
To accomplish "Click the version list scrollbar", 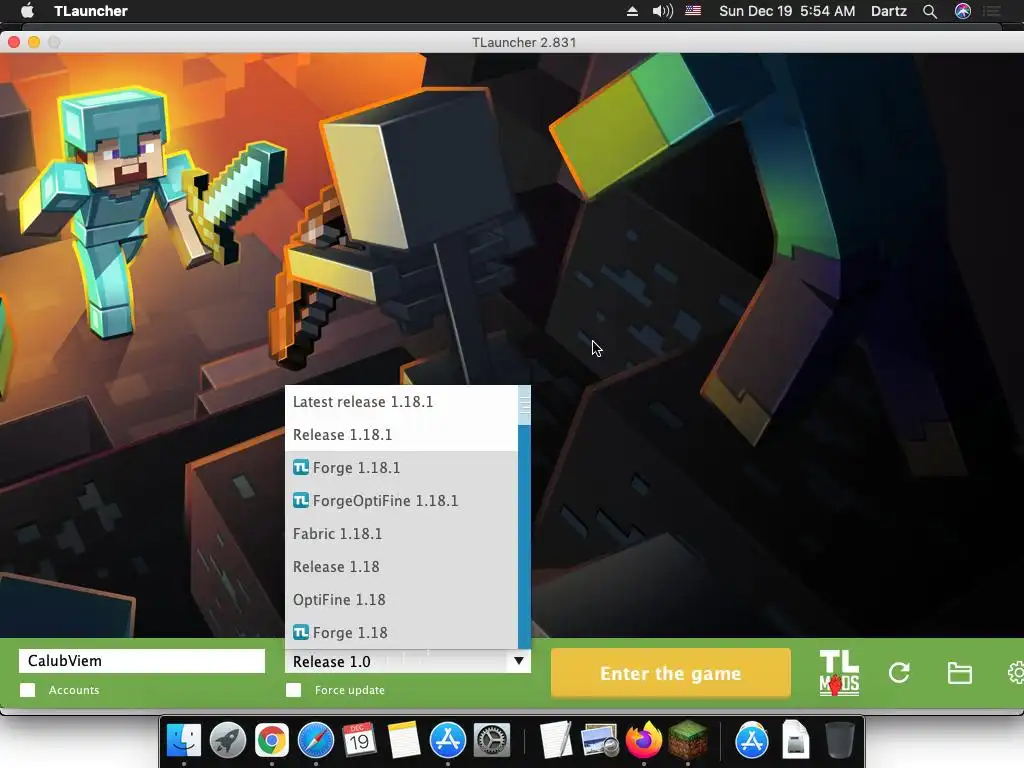I will tap(524, 517).
